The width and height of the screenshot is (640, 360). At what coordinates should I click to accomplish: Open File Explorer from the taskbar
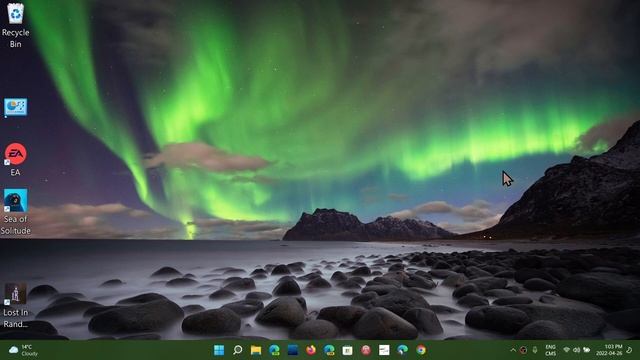256,350
